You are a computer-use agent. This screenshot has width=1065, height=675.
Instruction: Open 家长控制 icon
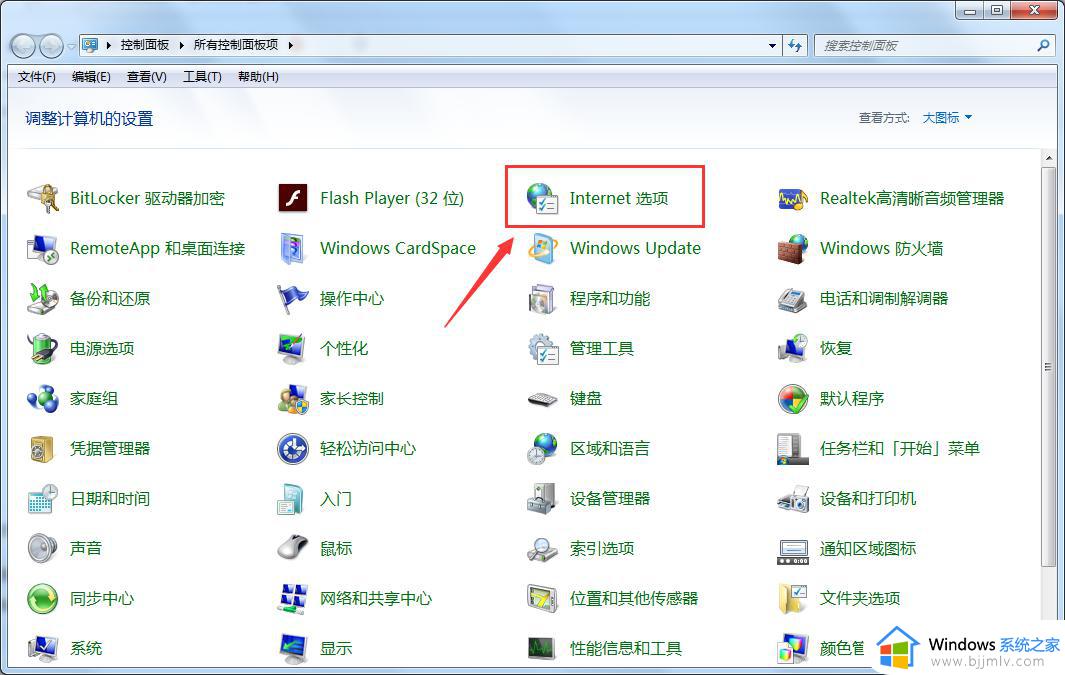coord(293,399)
